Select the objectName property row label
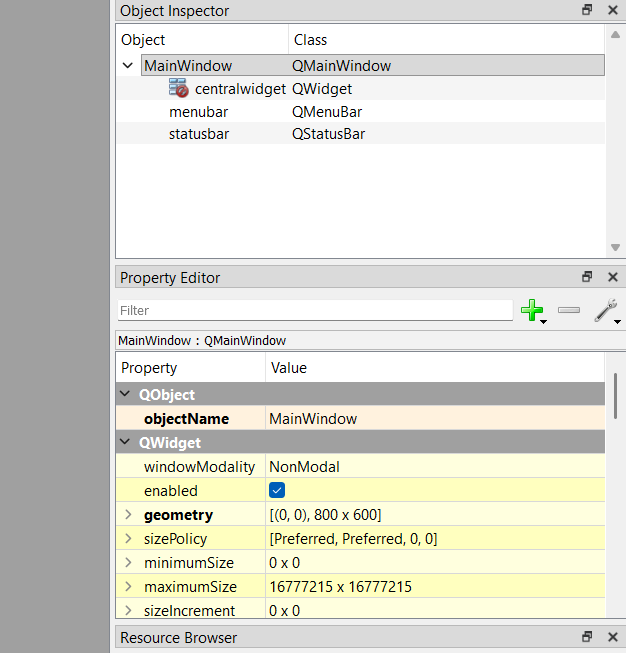Image resolution: width=626 pixels, height=653 pixels. 186,419
